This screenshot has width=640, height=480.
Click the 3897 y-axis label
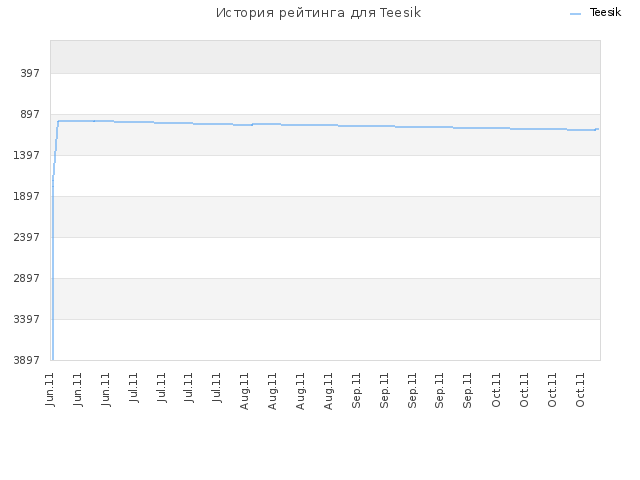click(27, 360)
